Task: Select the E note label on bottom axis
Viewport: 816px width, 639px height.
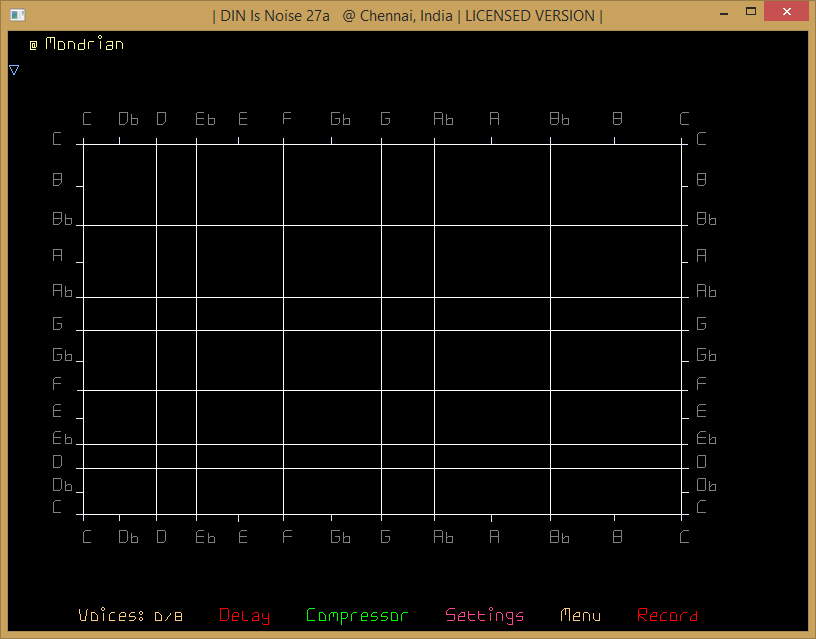Action: [x=242, y=537]
